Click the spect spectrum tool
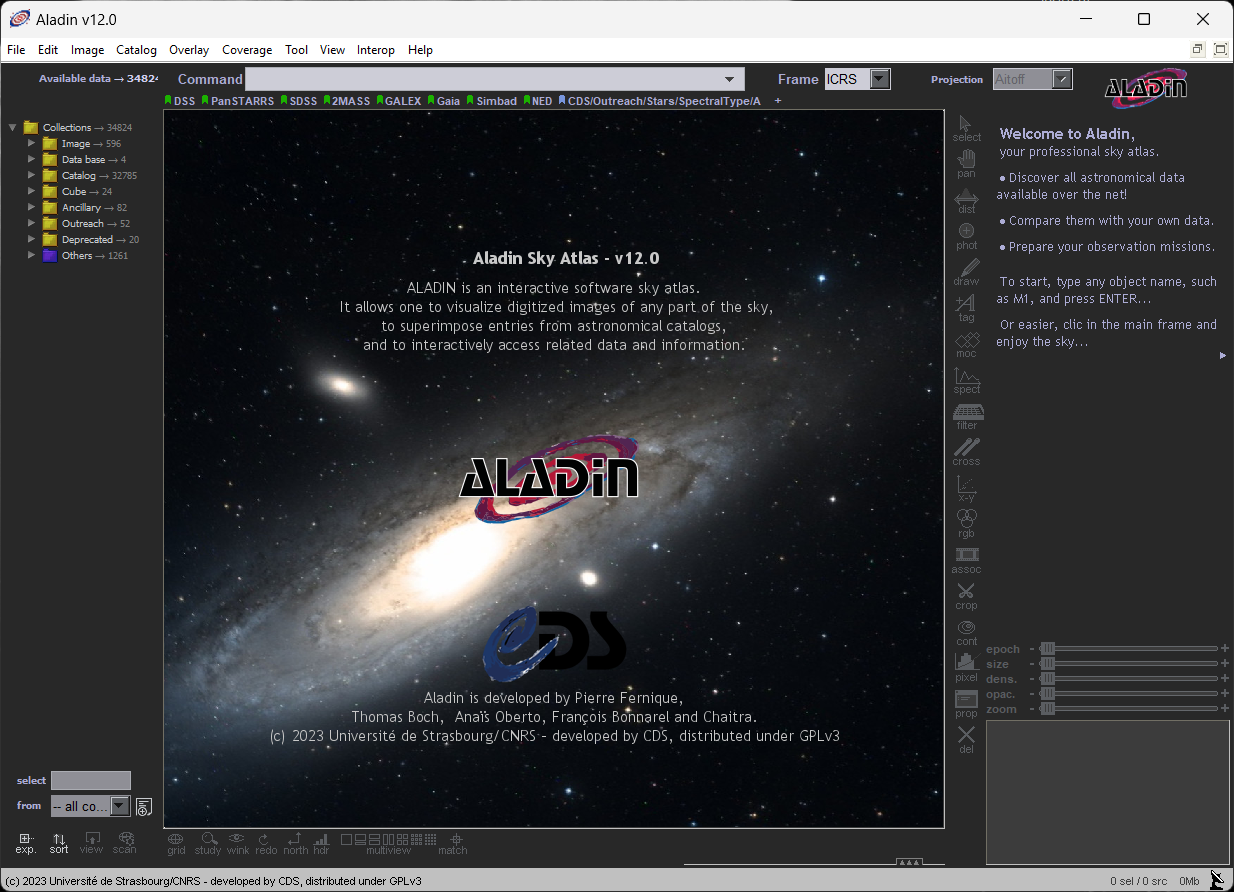 pos(966,380)
